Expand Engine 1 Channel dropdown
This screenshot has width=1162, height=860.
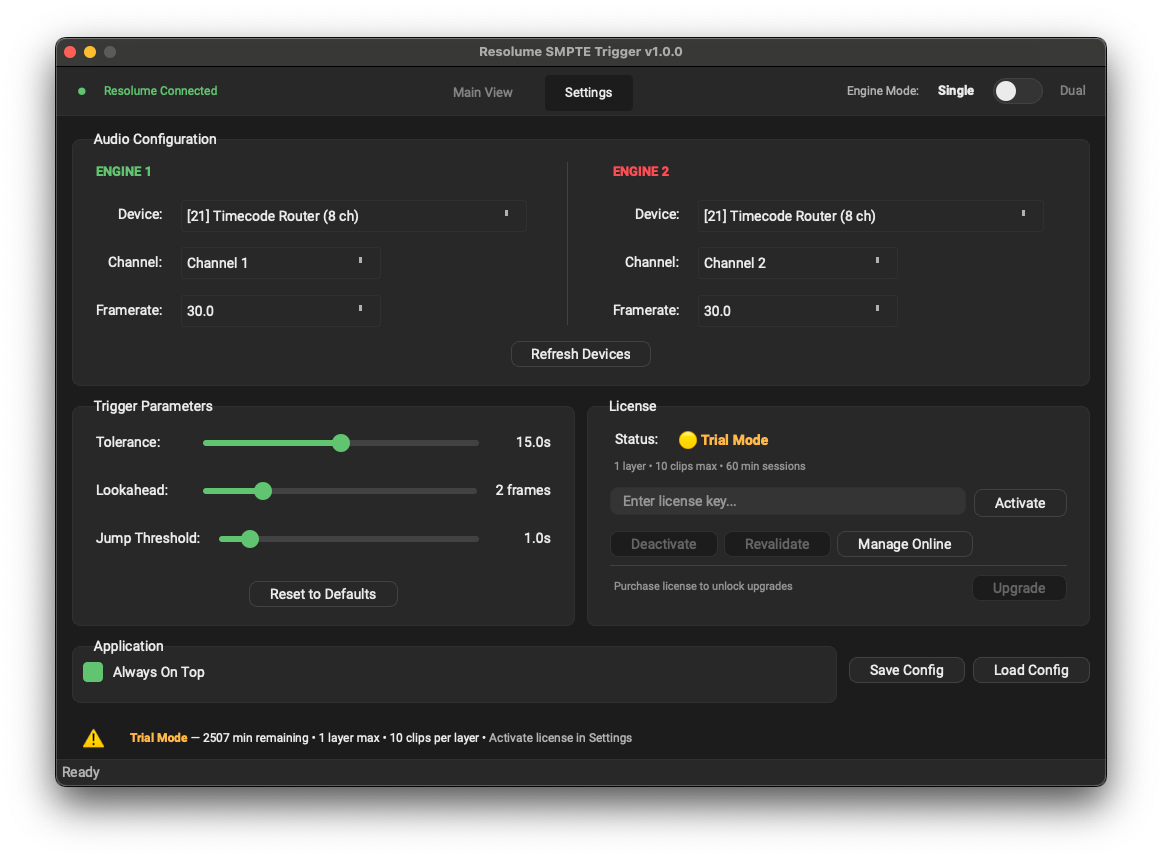(x=280, y=263)
